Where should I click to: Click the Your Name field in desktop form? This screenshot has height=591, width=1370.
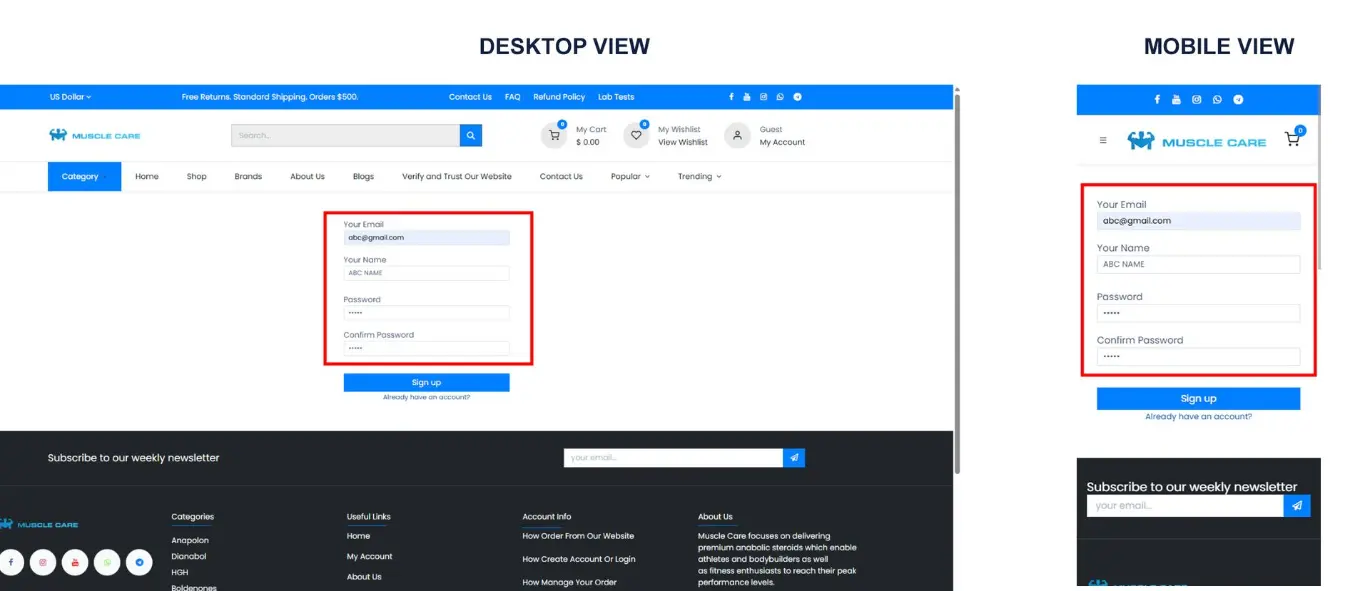pyautogui.click(x=426, y=273)
